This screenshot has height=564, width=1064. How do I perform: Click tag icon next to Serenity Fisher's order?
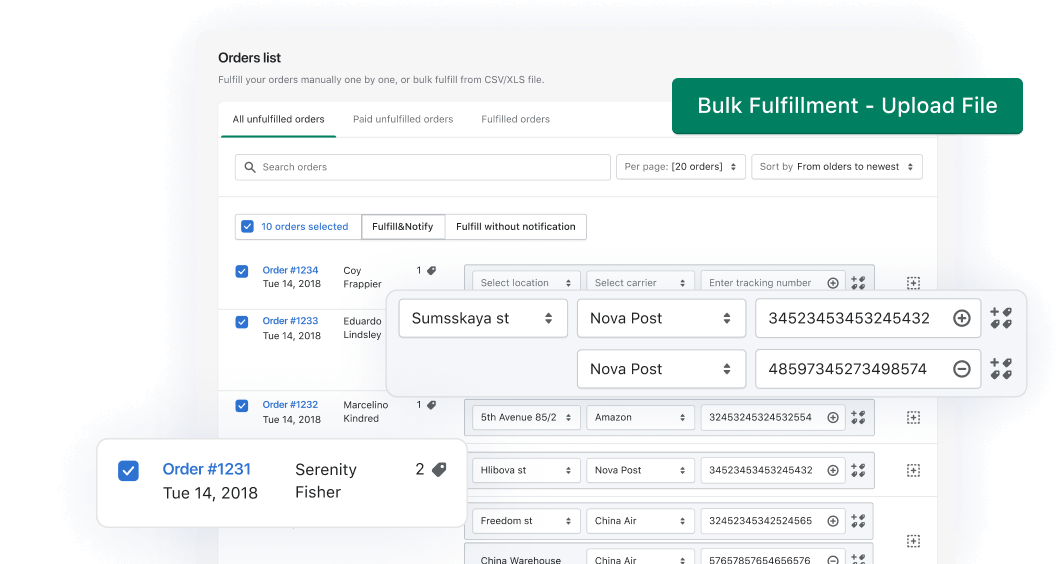point(438,470)
